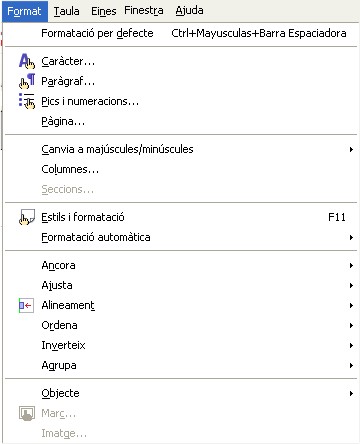Open the Finestra menu
The height and width of the screenshot is (444, 360).
coord(144,11)
